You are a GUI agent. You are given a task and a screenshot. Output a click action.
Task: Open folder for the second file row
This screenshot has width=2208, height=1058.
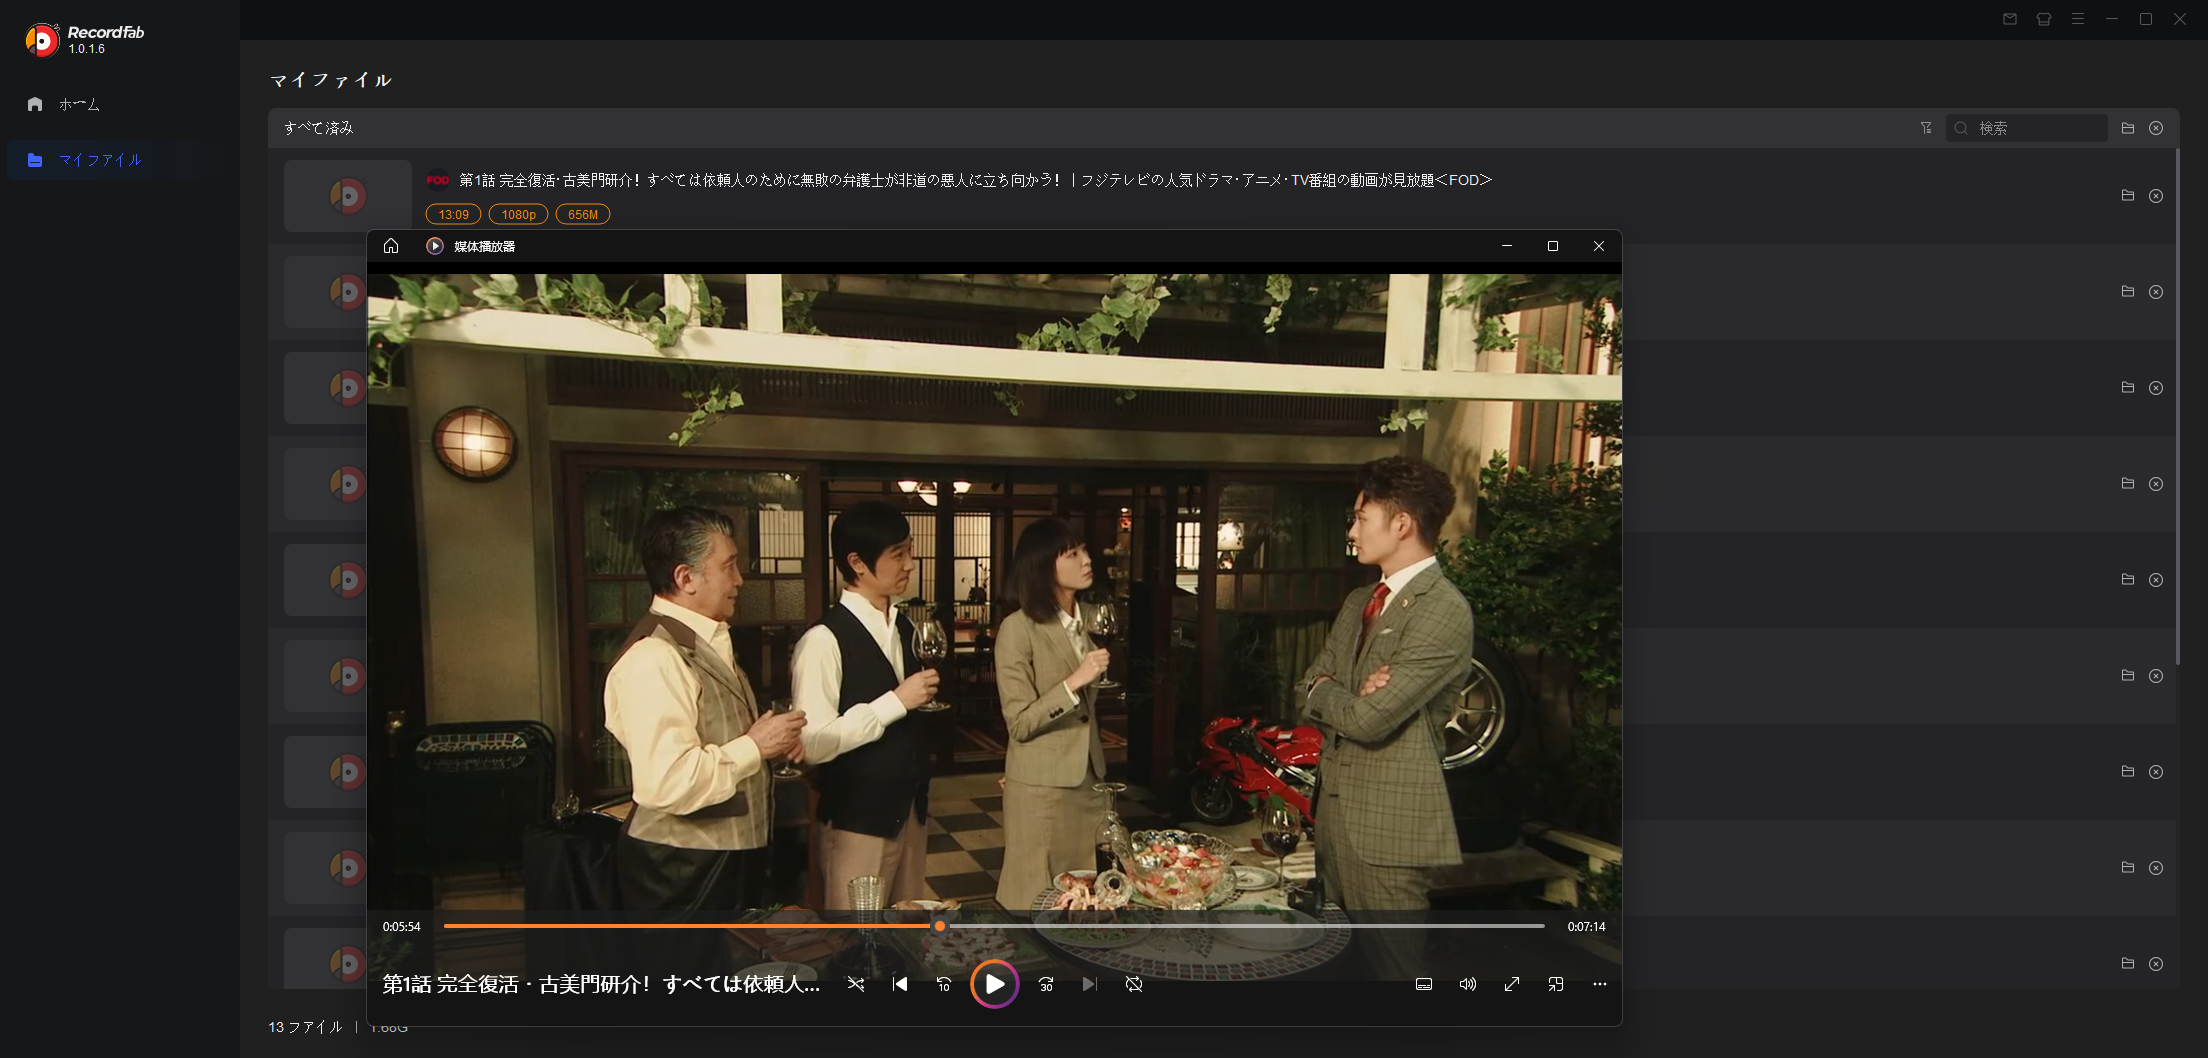click(x=2128, y=292)
